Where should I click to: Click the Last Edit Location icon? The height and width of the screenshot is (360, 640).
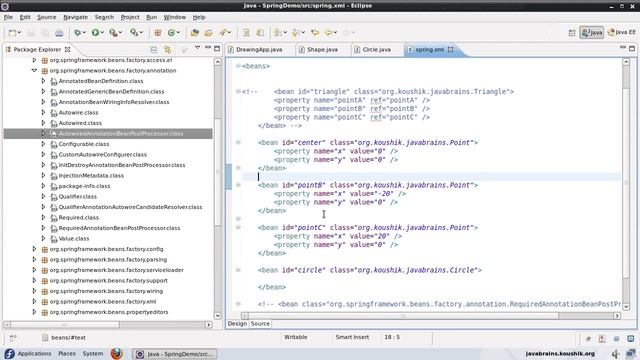(x=315, y=33)
